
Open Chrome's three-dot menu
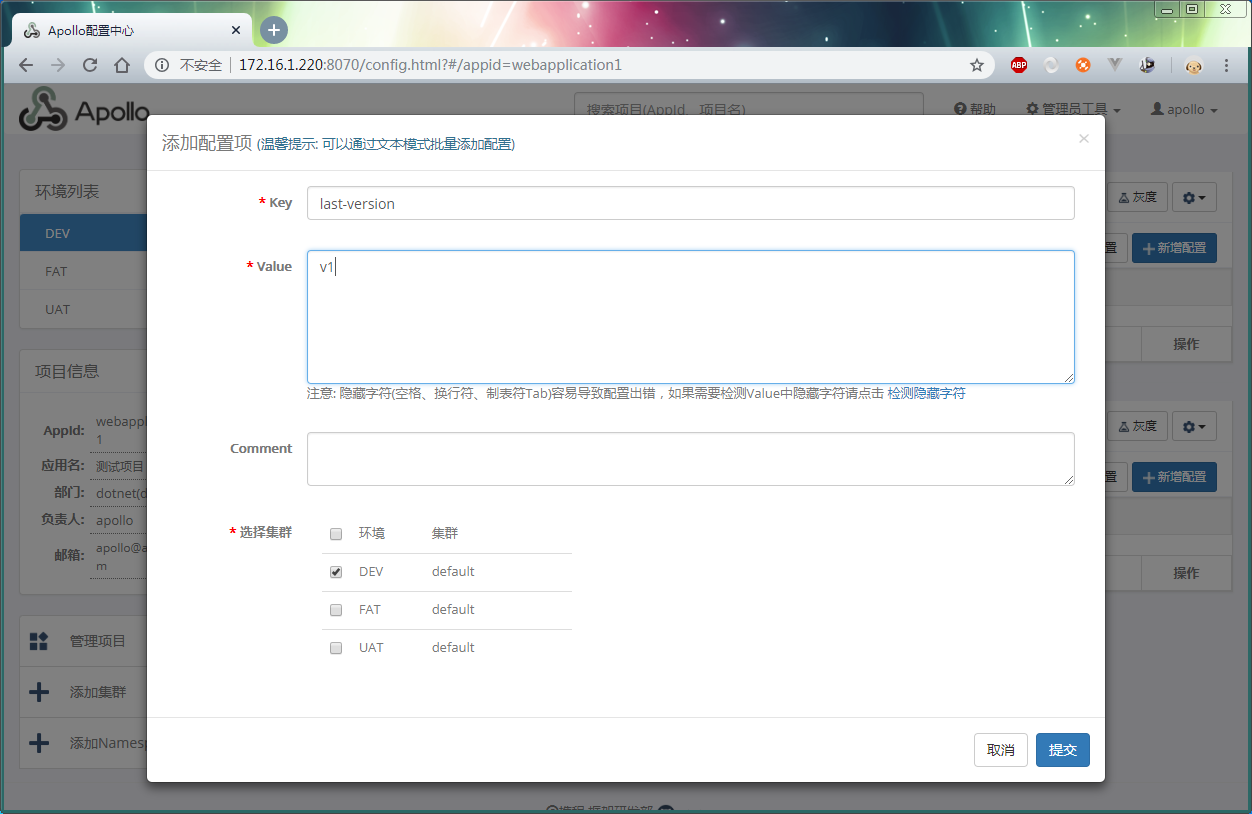coord(1228,65)
